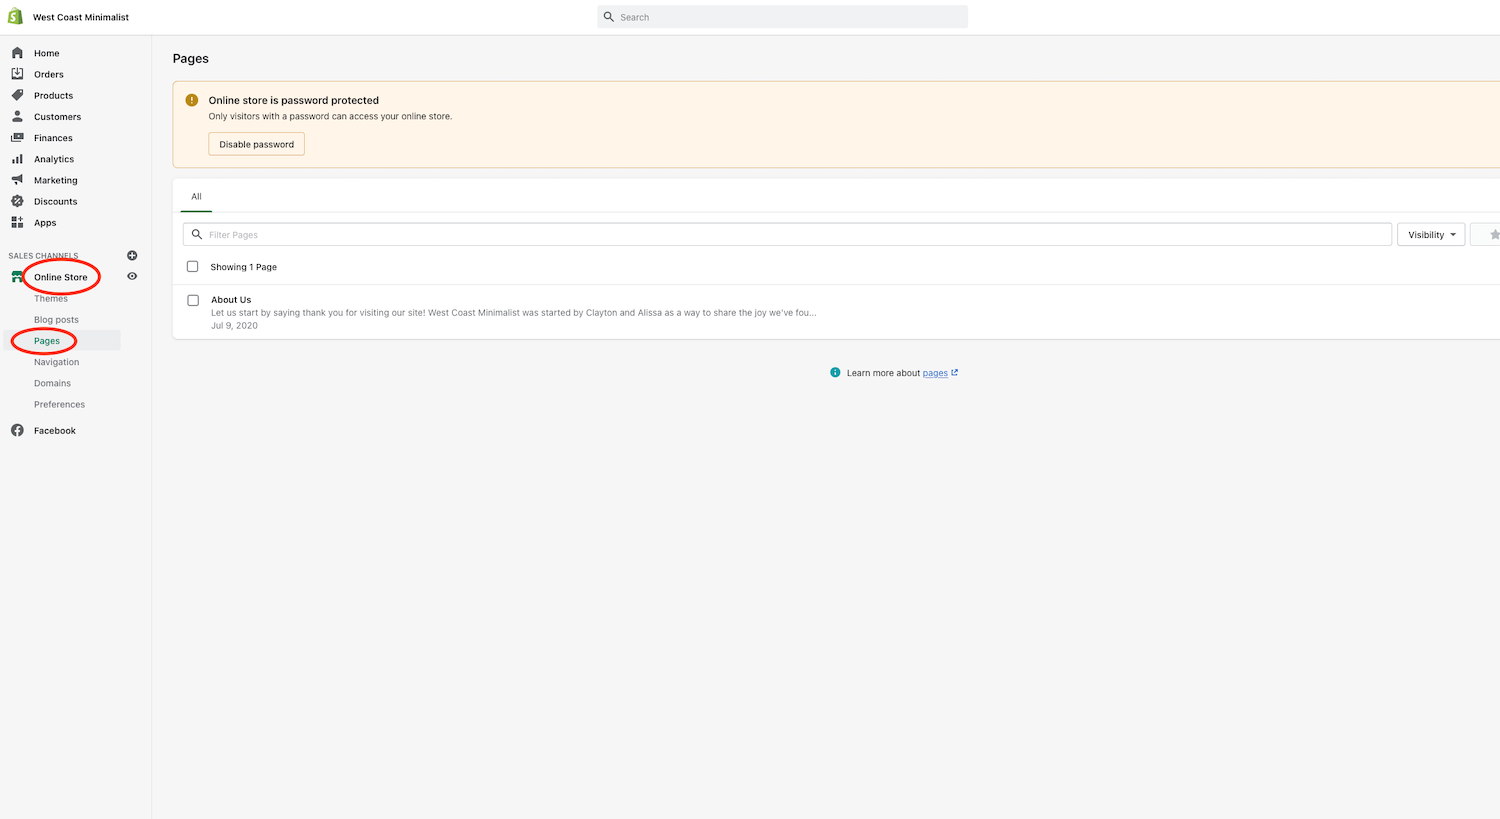Click the Discounts badge icon
This screenshot has width=1500, height=819.
[x=17, y=201]
